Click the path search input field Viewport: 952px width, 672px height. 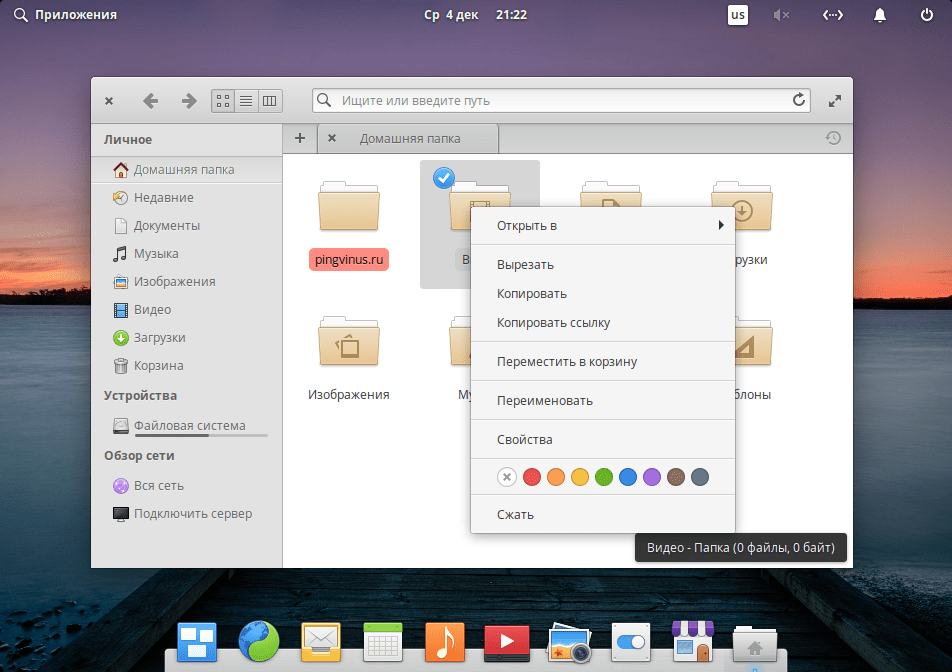(x=560, y=101)
